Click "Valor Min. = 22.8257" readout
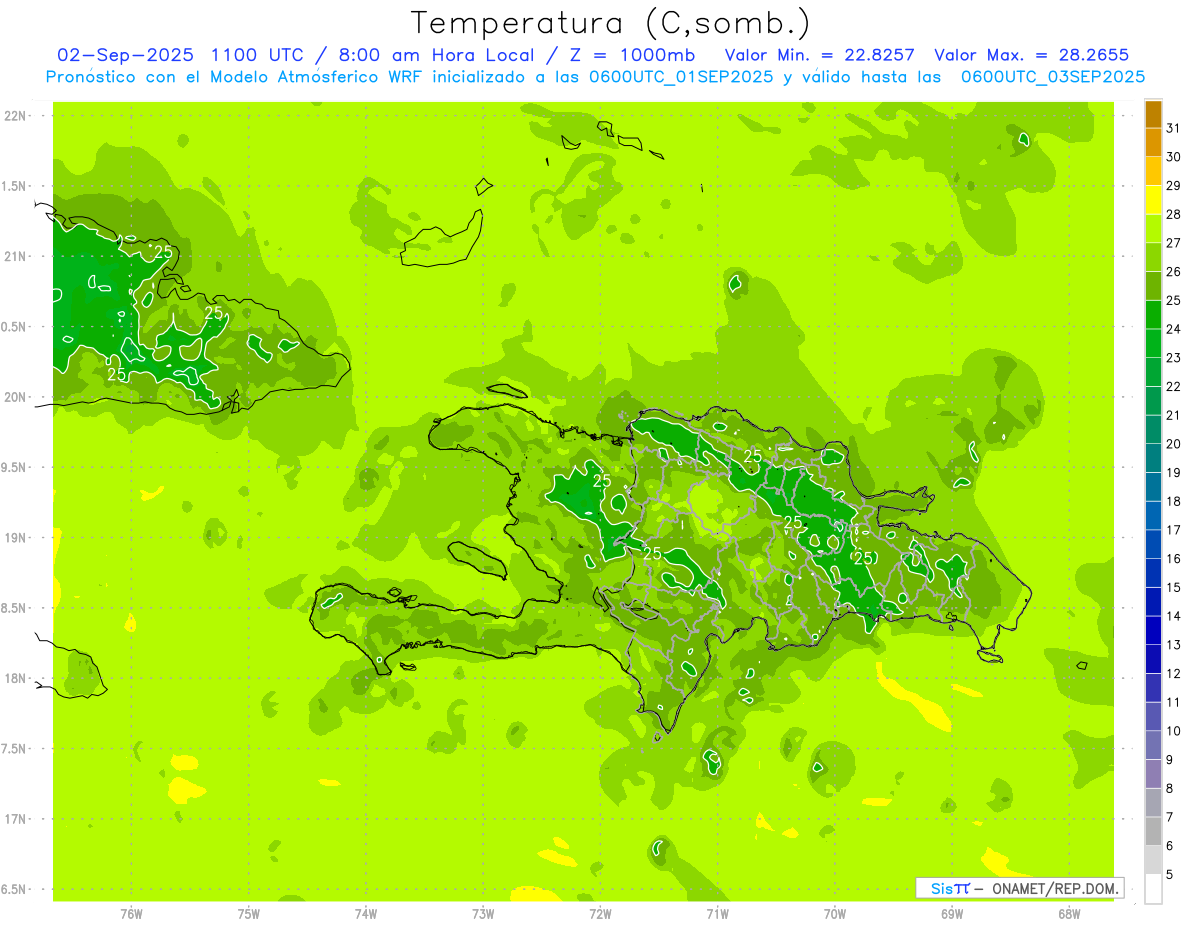Screen dimensions: 1200x927 [x=820, y=55]
